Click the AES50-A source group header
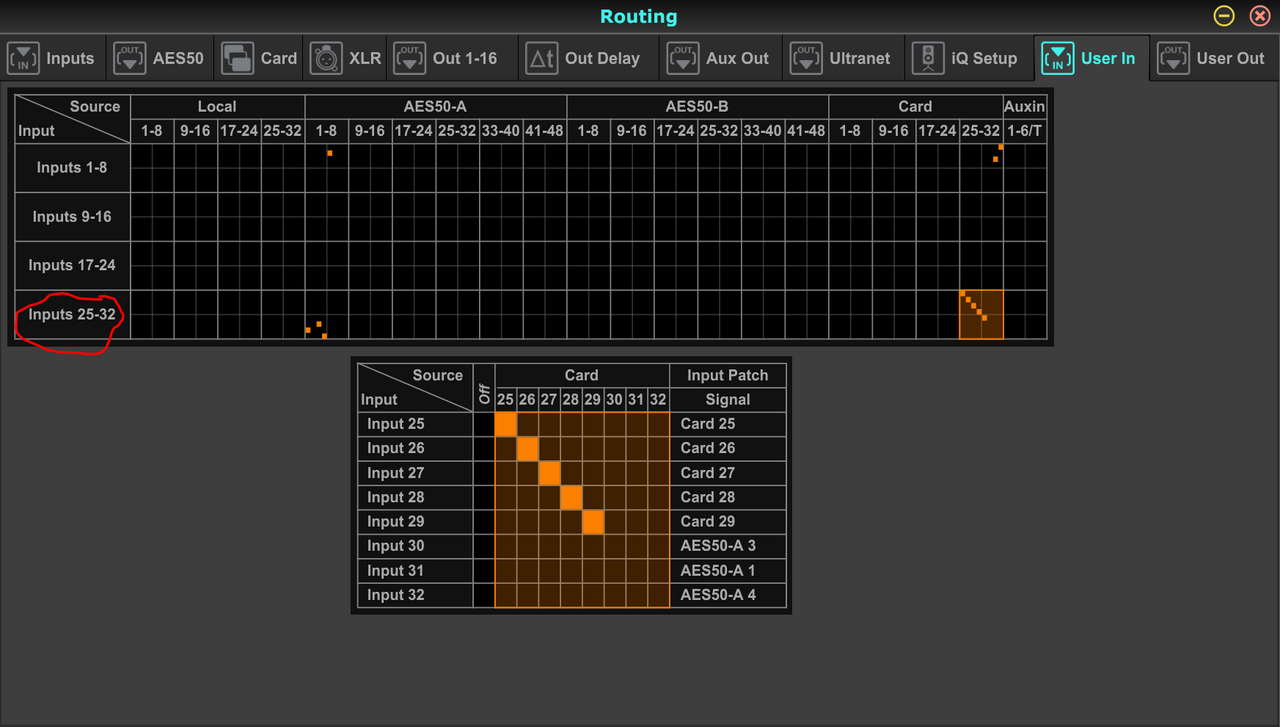The width and height of the screenshot is (1280, 727). tap(435, 106)
